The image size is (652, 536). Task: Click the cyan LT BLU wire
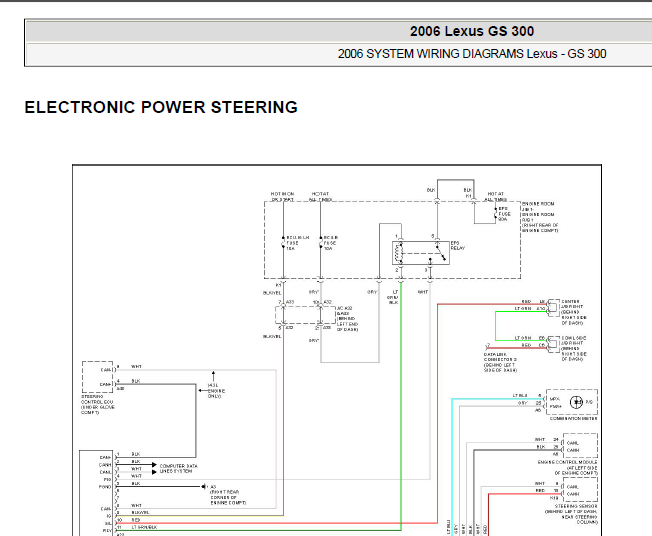coord(452,466)
